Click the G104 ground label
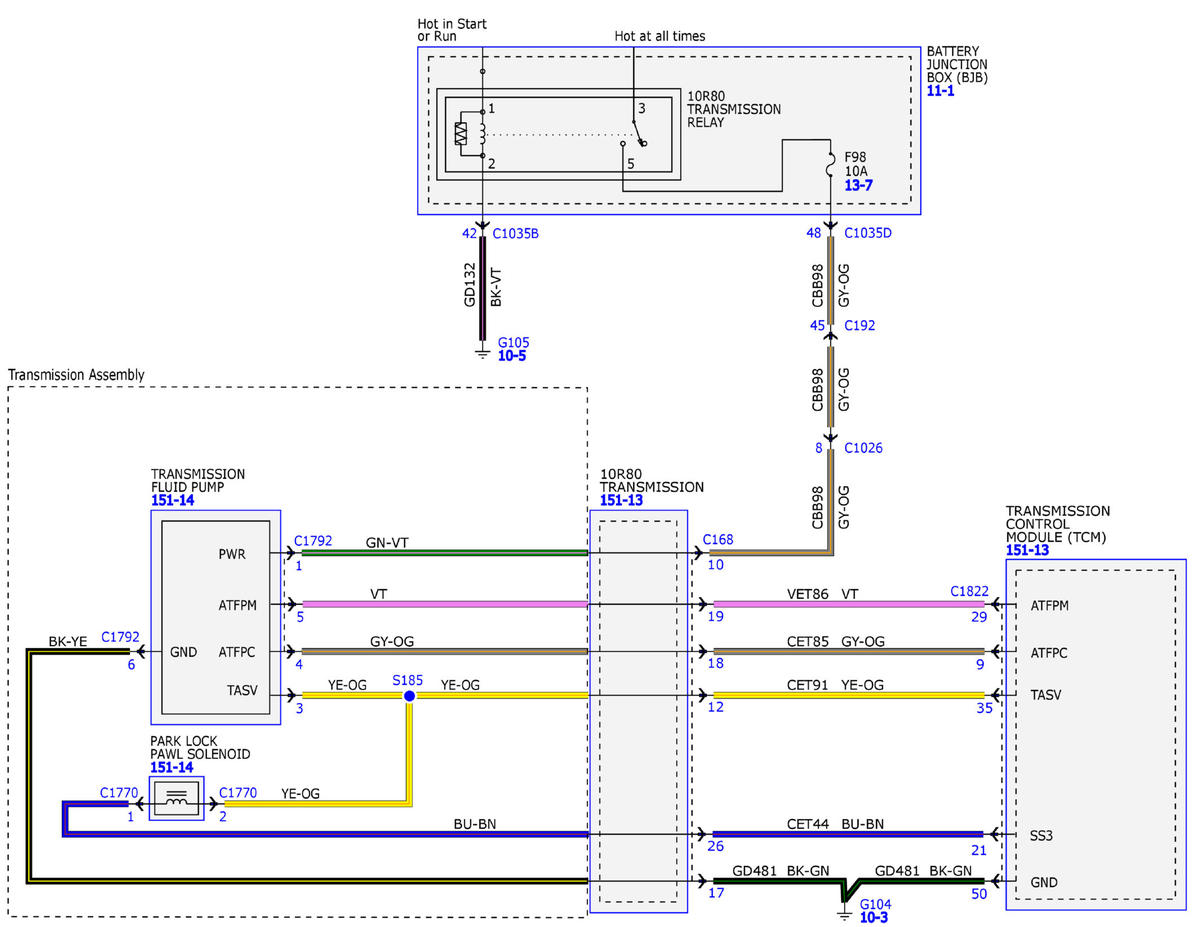The image size is (1200, 927). 875,904
